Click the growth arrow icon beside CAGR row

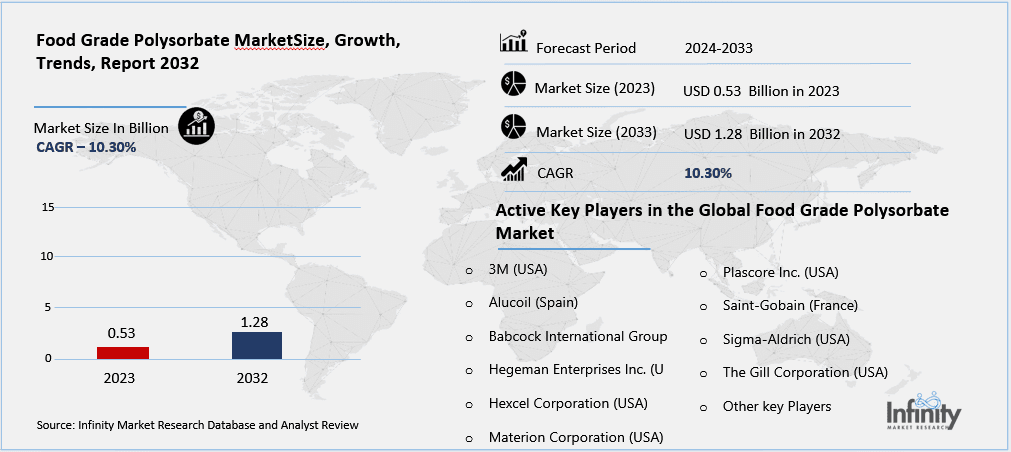click(515, 168)
